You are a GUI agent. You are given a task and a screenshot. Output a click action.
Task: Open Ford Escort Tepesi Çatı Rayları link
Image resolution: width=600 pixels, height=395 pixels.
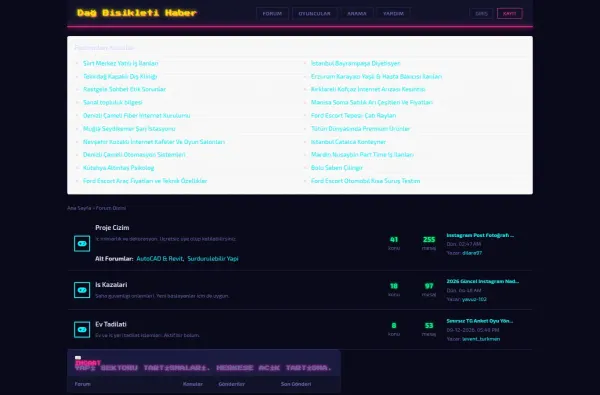pyautogui.click(x=354, y=115)
